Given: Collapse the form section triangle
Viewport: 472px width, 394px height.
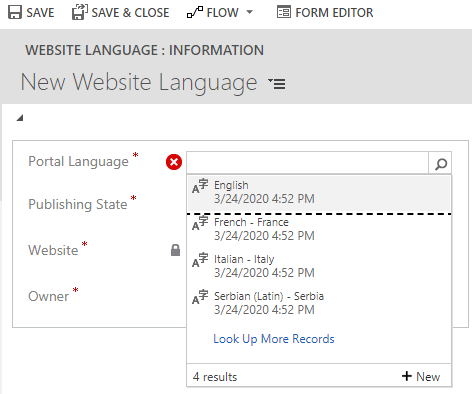Looking at the screenshot, I should point(20,117).
